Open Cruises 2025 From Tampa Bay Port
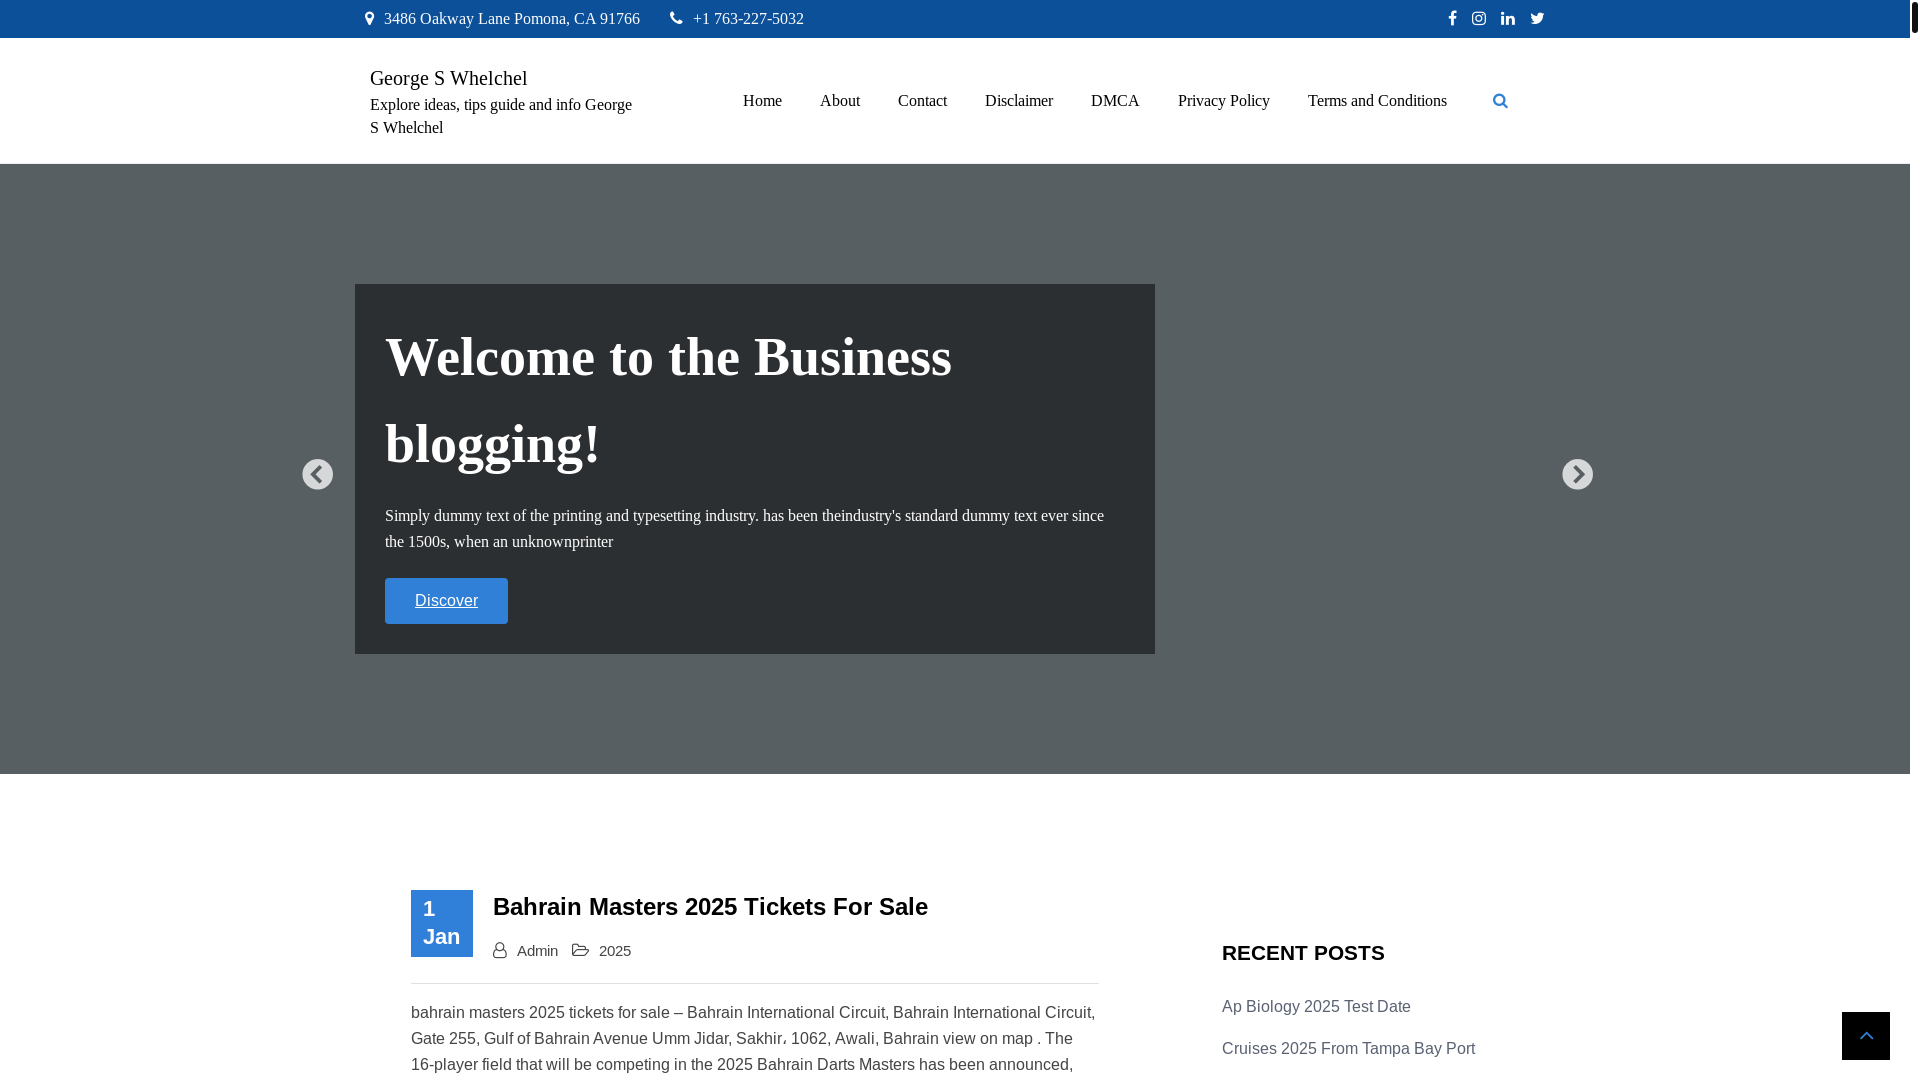 point(1348,1049)
